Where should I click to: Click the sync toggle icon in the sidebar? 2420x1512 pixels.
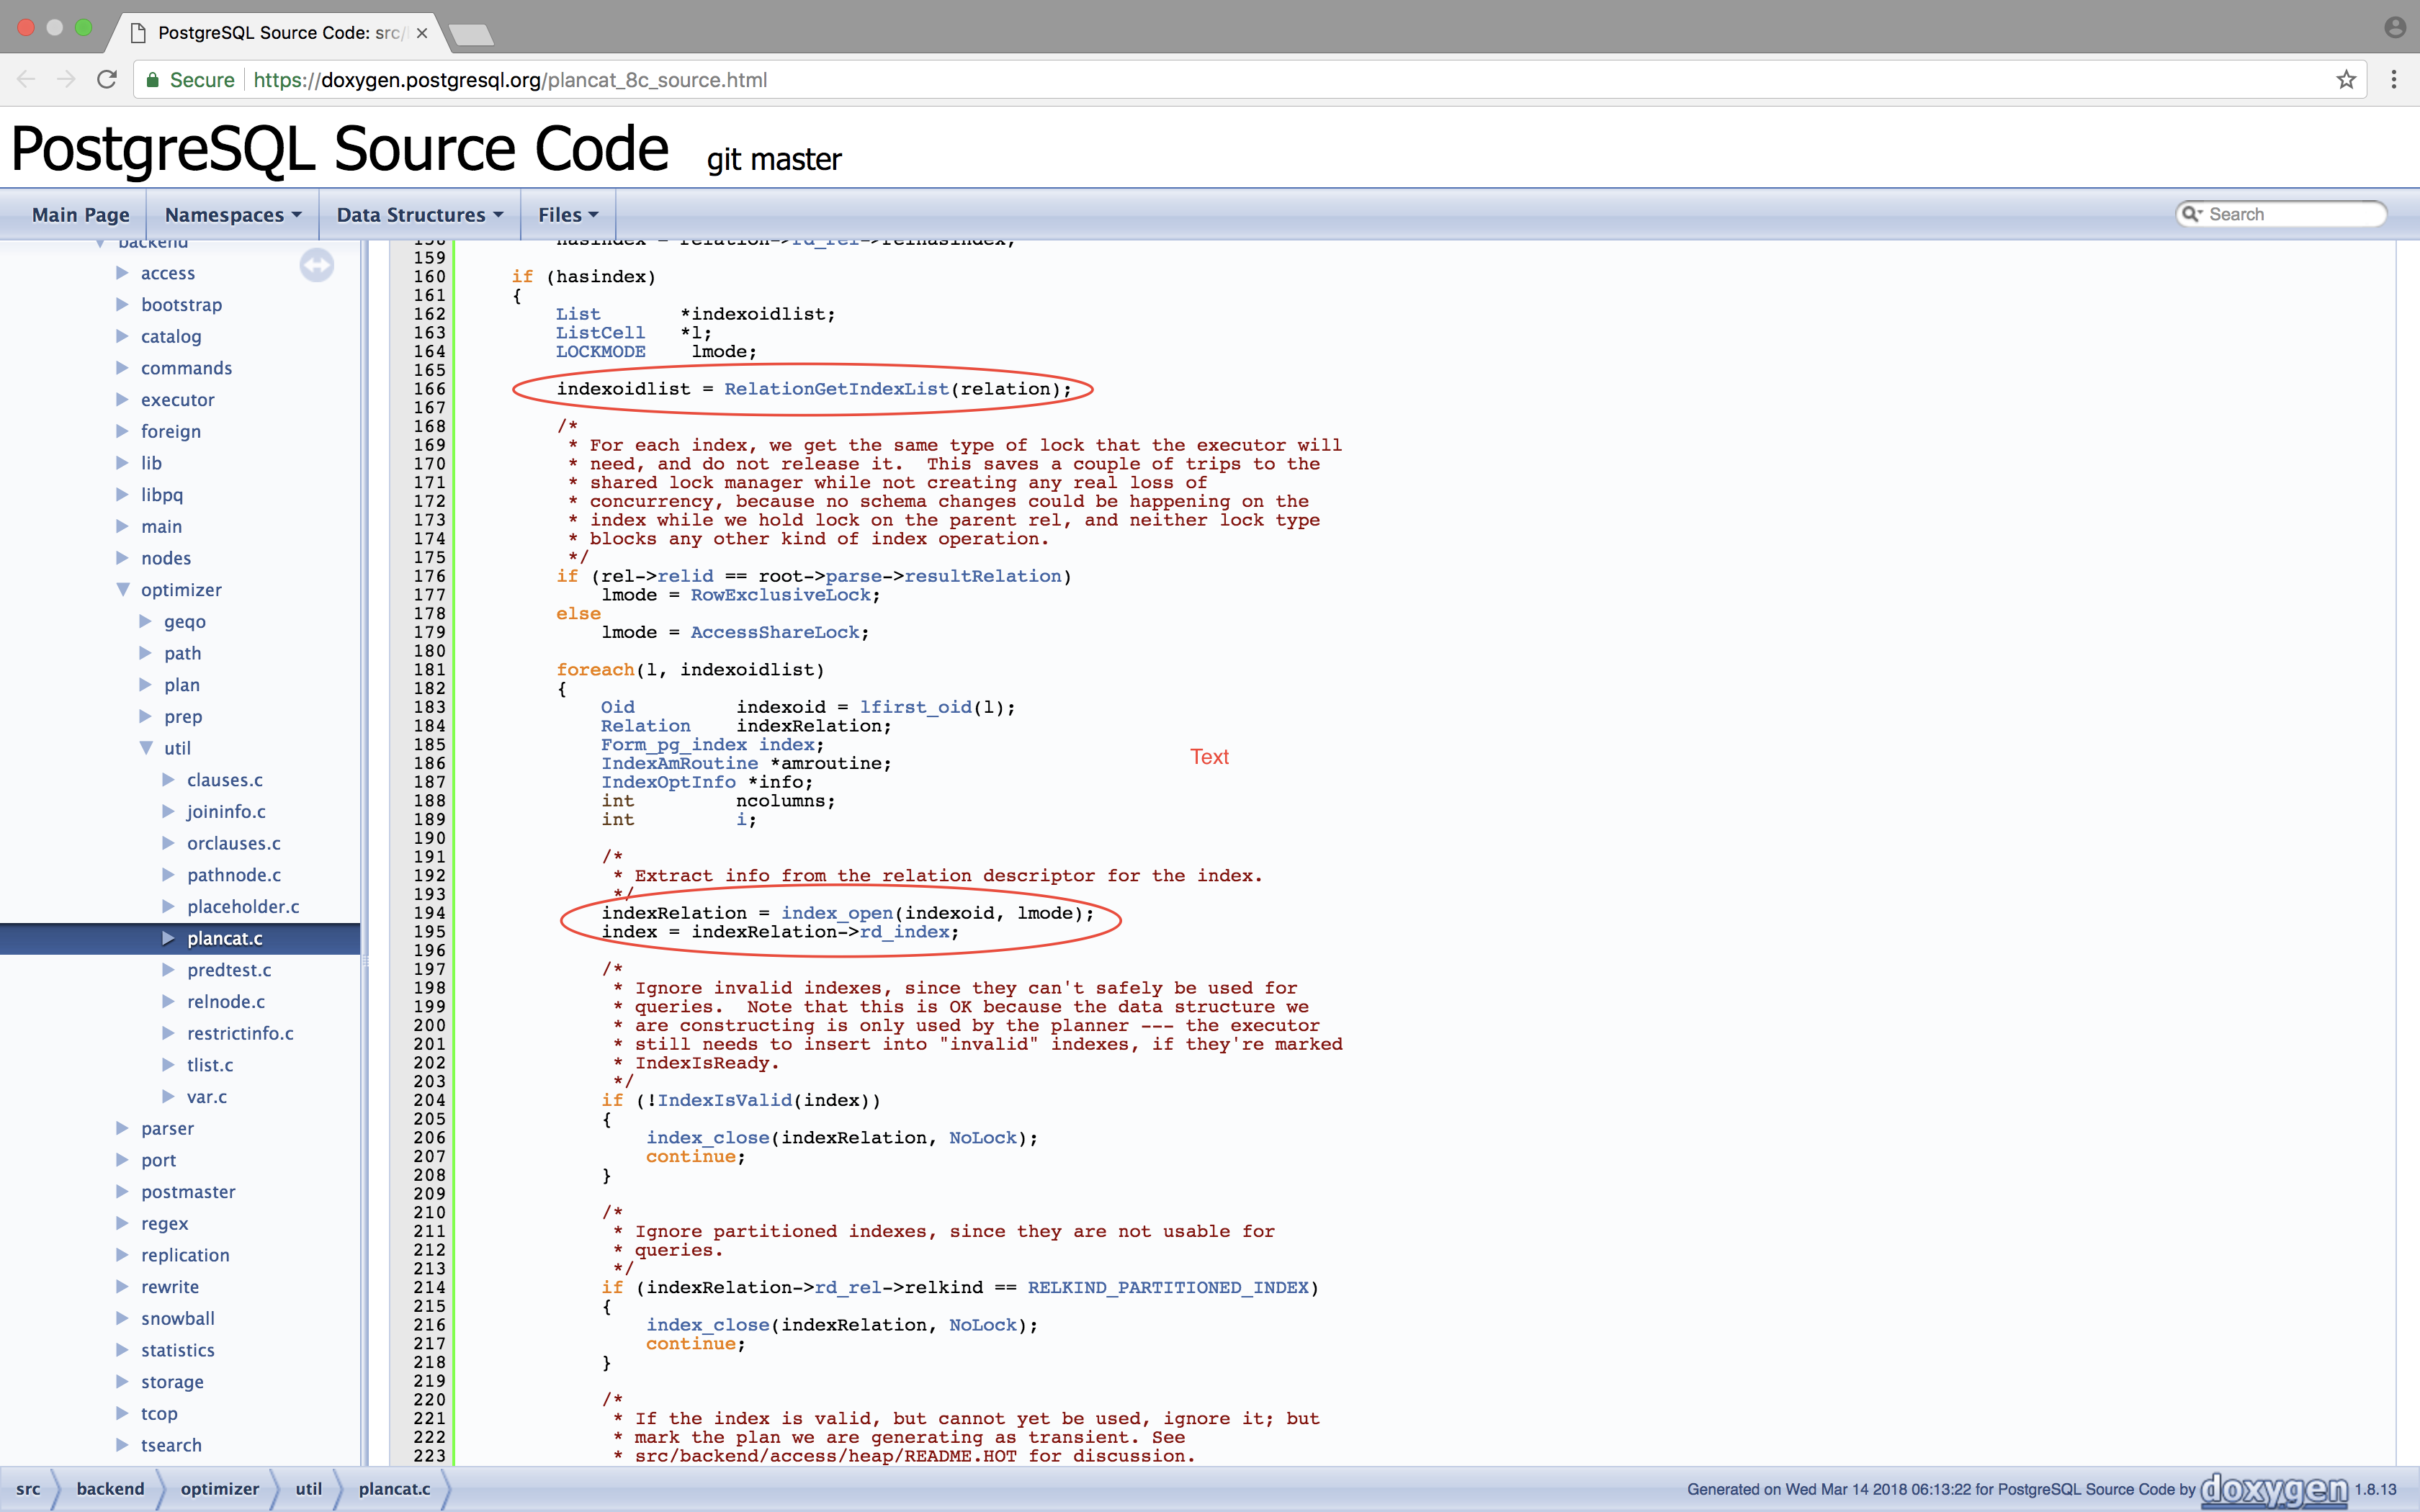317,265
